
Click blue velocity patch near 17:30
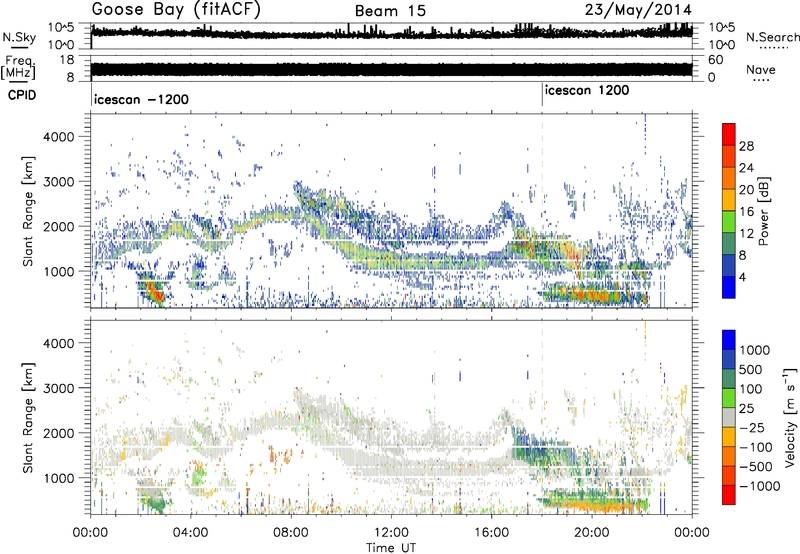click(531, 446)
